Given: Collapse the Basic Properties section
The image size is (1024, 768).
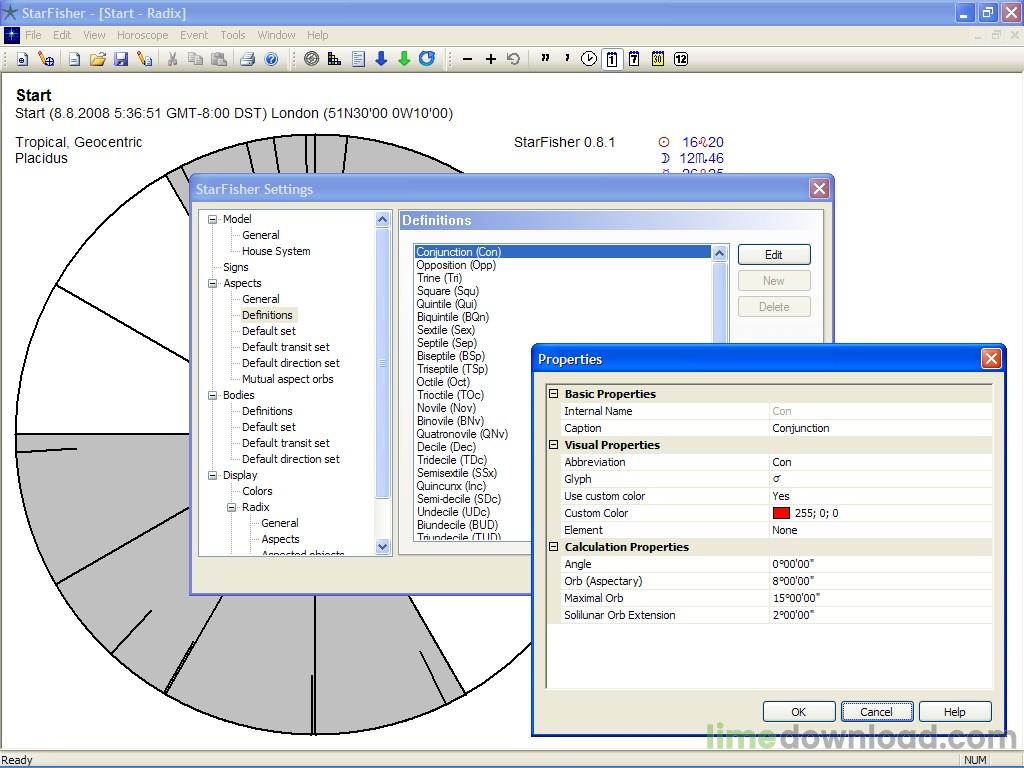Looking at the screenshot, I should (x=553, y=394).
